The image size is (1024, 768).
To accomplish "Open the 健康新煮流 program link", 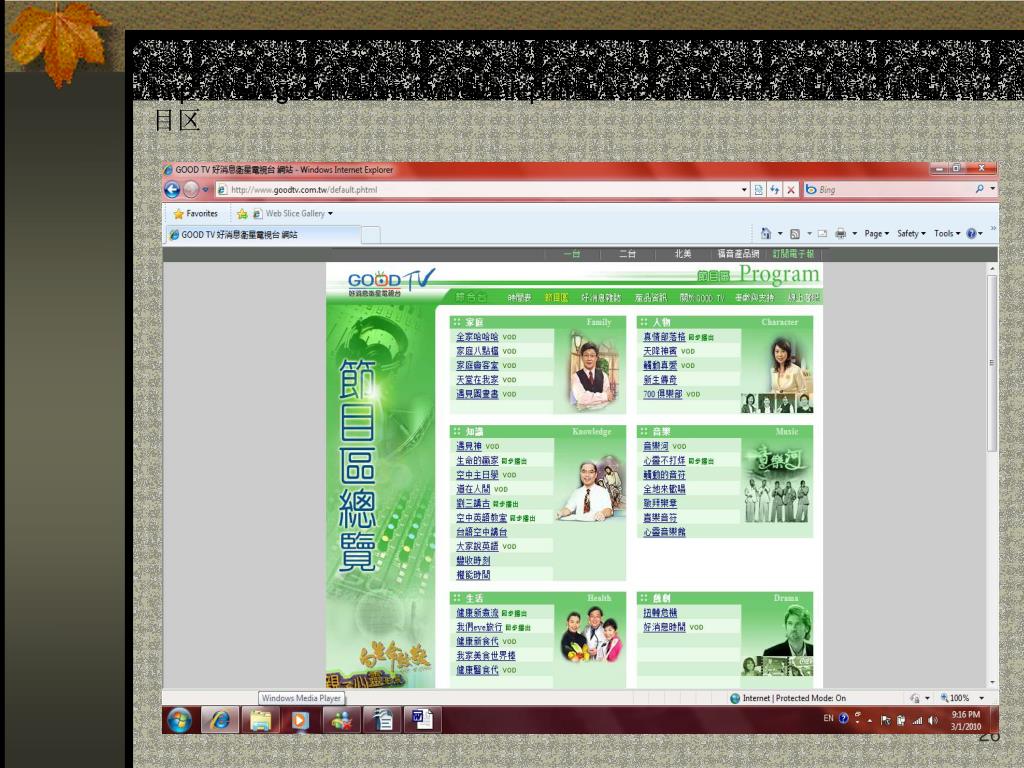I will (477, 613).
